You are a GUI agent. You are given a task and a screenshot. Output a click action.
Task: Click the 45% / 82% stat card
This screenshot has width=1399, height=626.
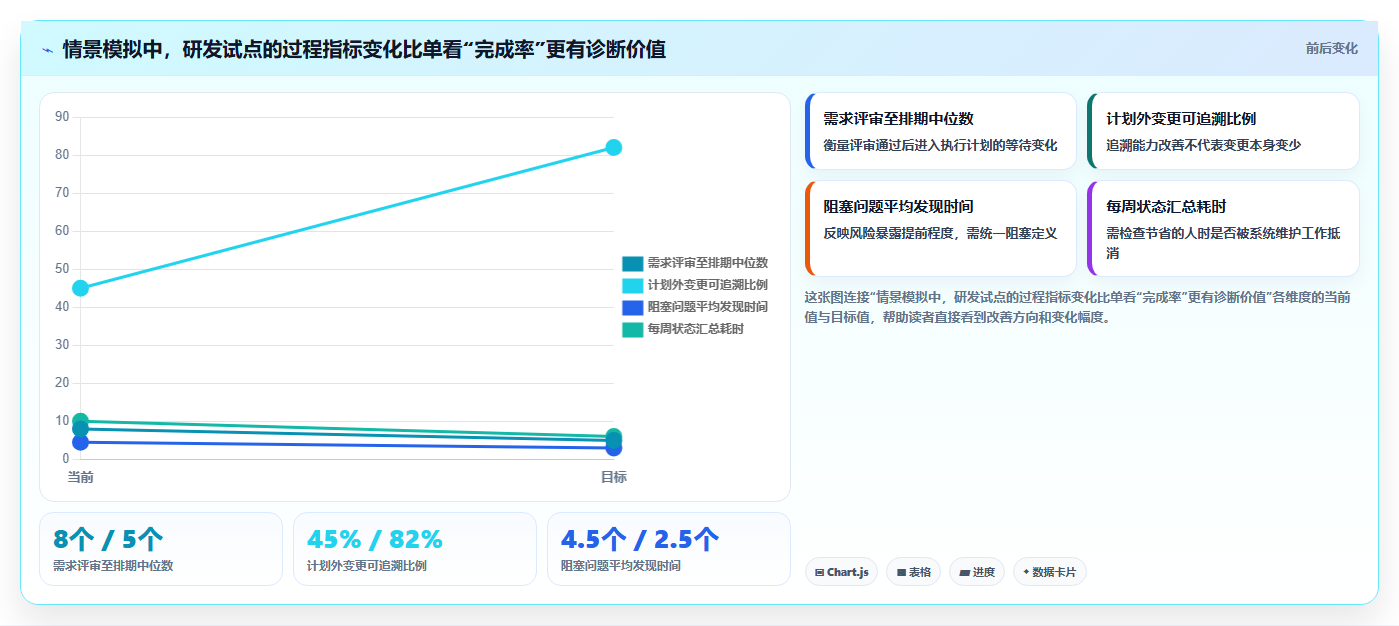[415, 549]
